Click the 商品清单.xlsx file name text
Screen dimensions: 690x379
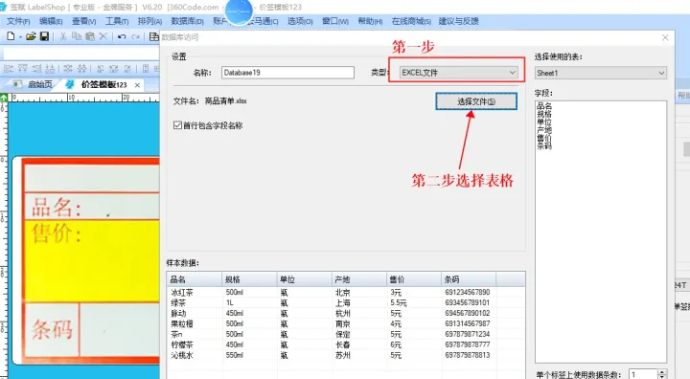(x=225, y=101)
